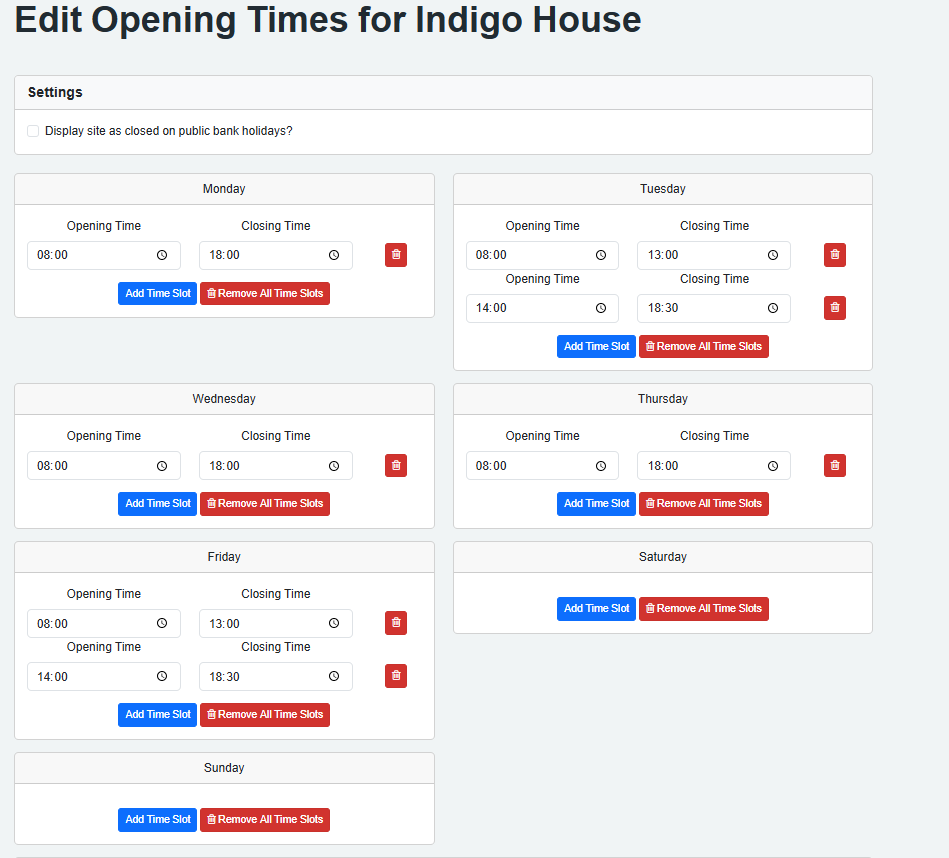Delete Wednesday's time slot with trash icon

click(x=396, y=465)
